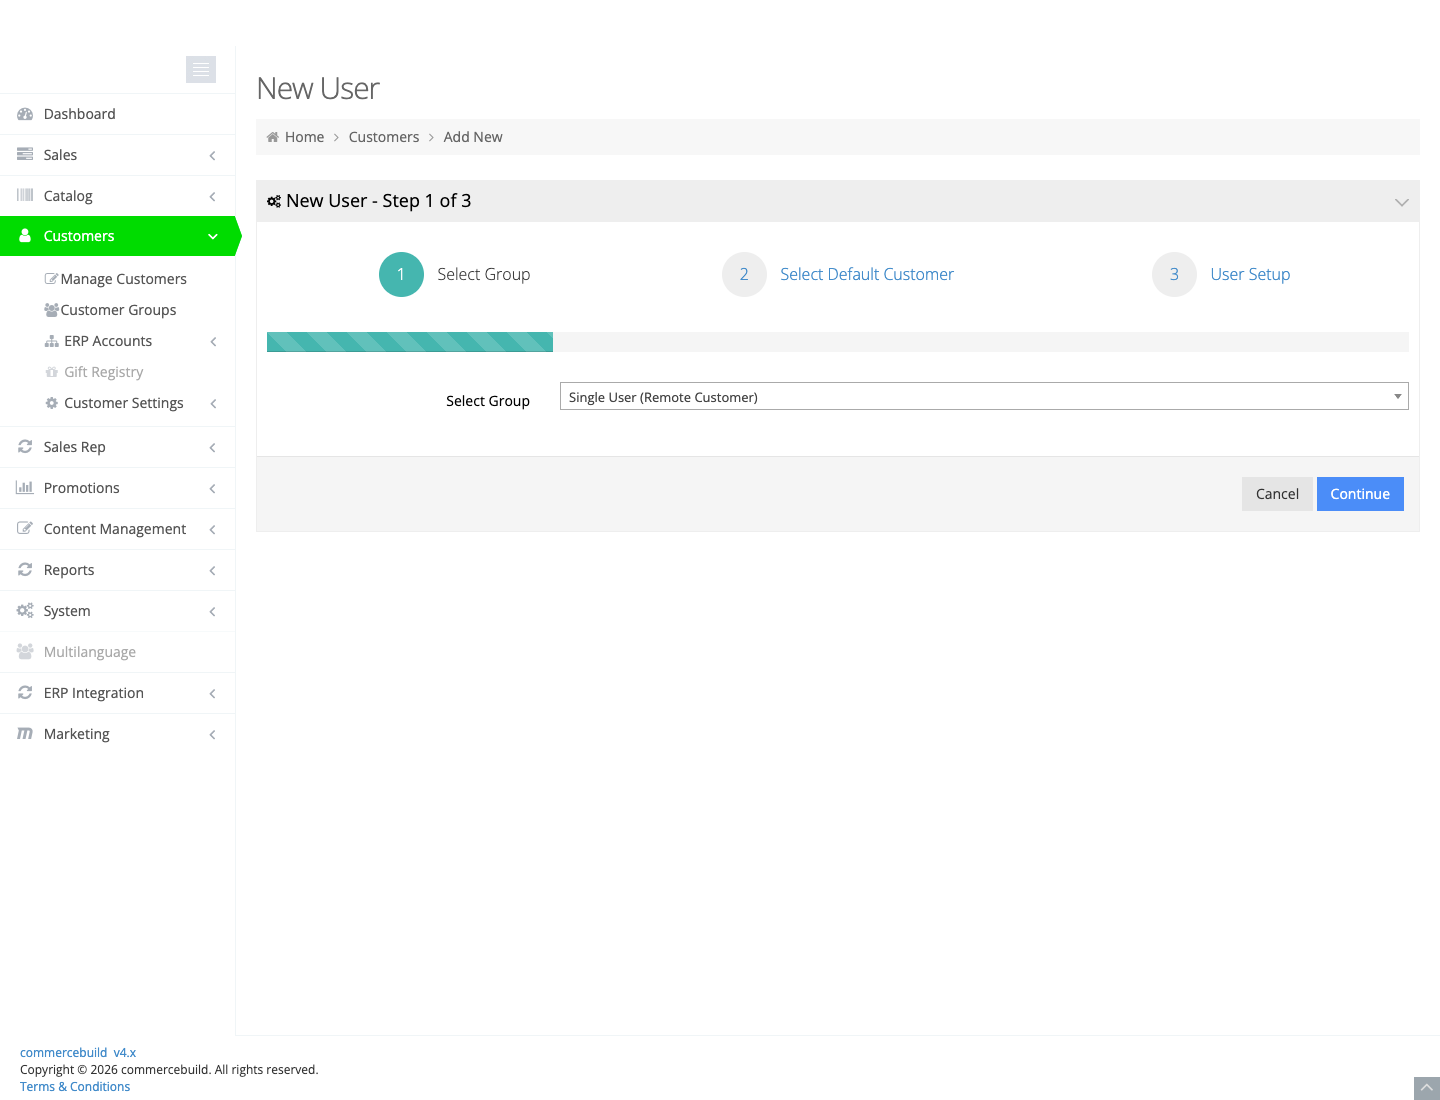The image size is (1440, 1100).
Task: Click the Promotions bar chart icon
Action: point(25,488)
